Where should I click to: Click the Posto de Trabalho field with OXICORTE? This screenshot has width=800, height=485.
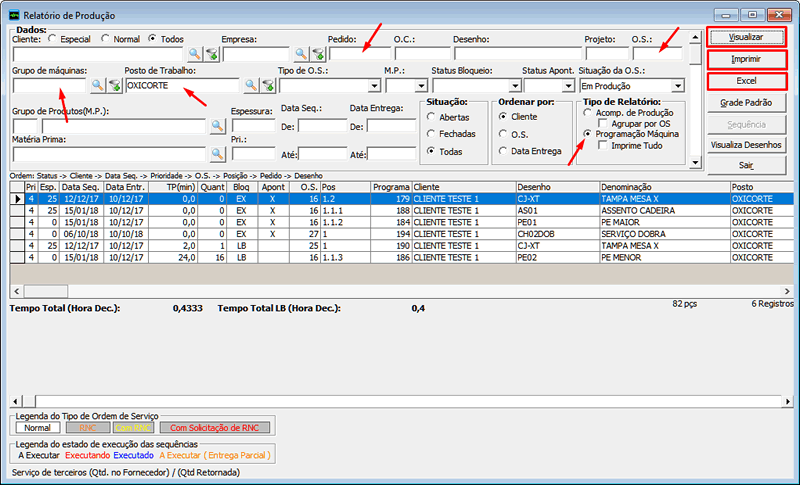click(x=182, y=85)
